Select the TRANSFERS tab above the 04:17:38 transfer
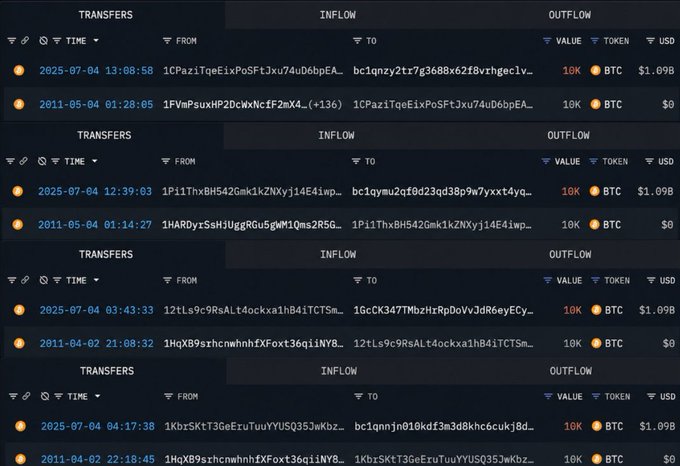The height and width of the screenshot is (466, 680). coord(107,371)
